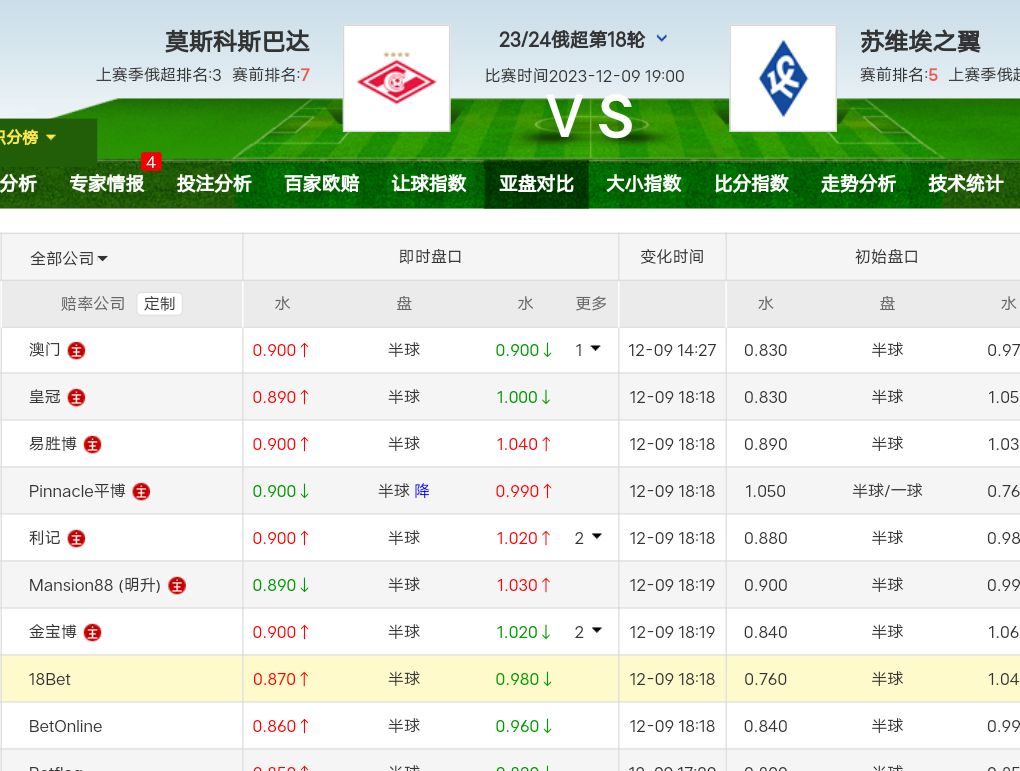Click the Krylia Sovetov team logo
The image size is (1020, 771).
pos(782,79)
